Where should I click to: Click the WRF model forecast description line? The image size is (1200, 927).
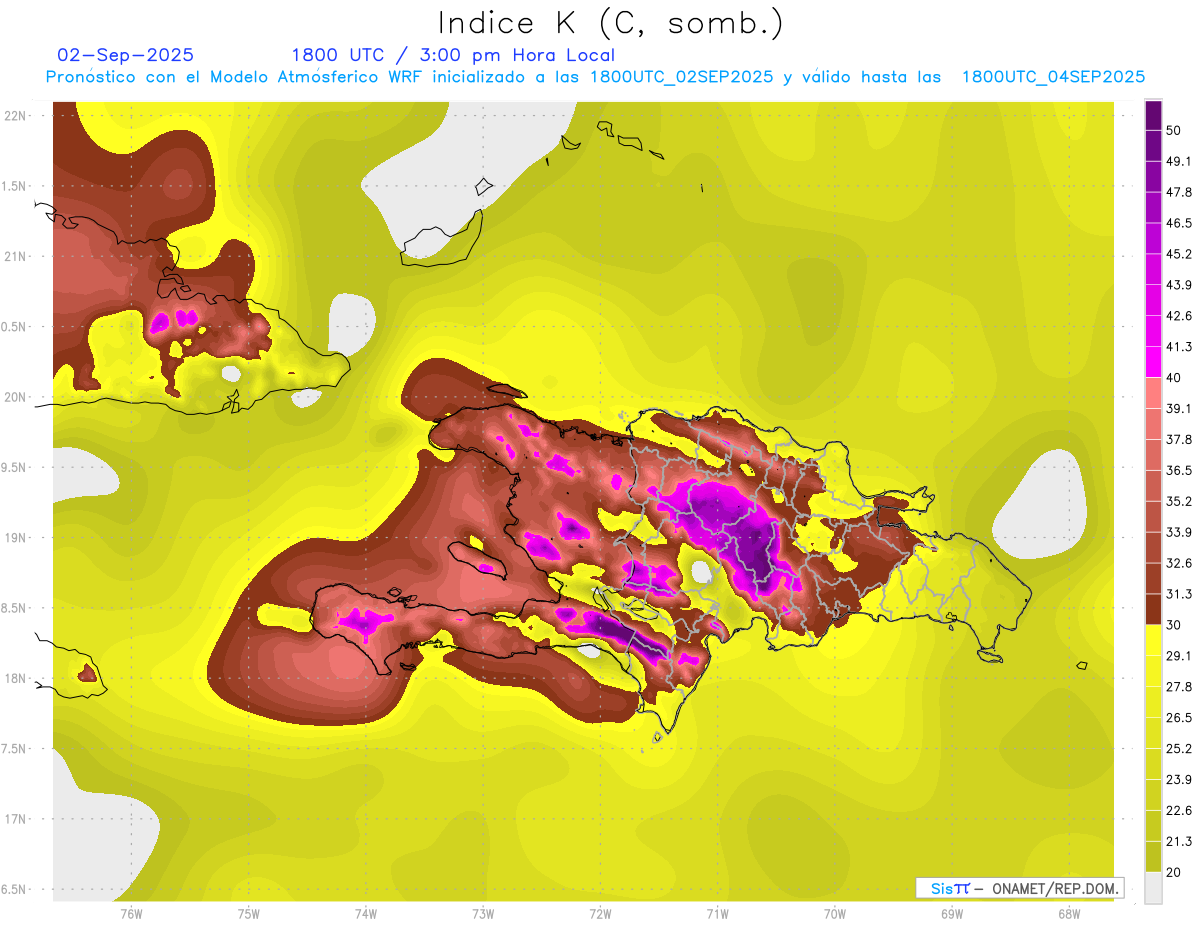pyautogui.click(x=595, y=77)
